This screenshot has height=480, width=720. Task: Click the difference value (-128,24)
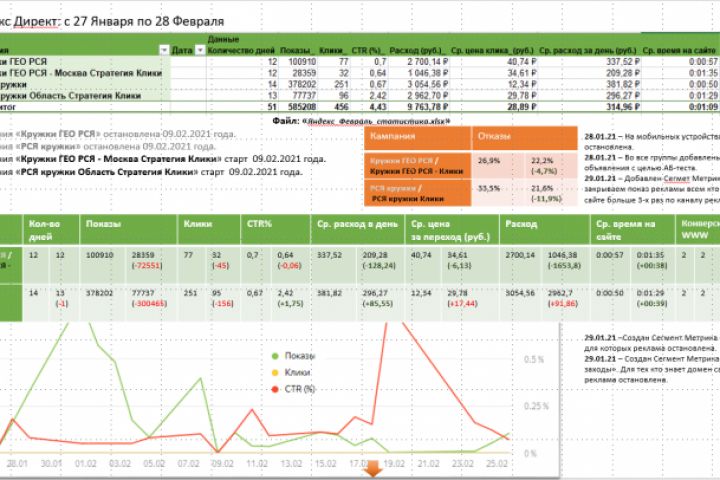coord(379,266)
